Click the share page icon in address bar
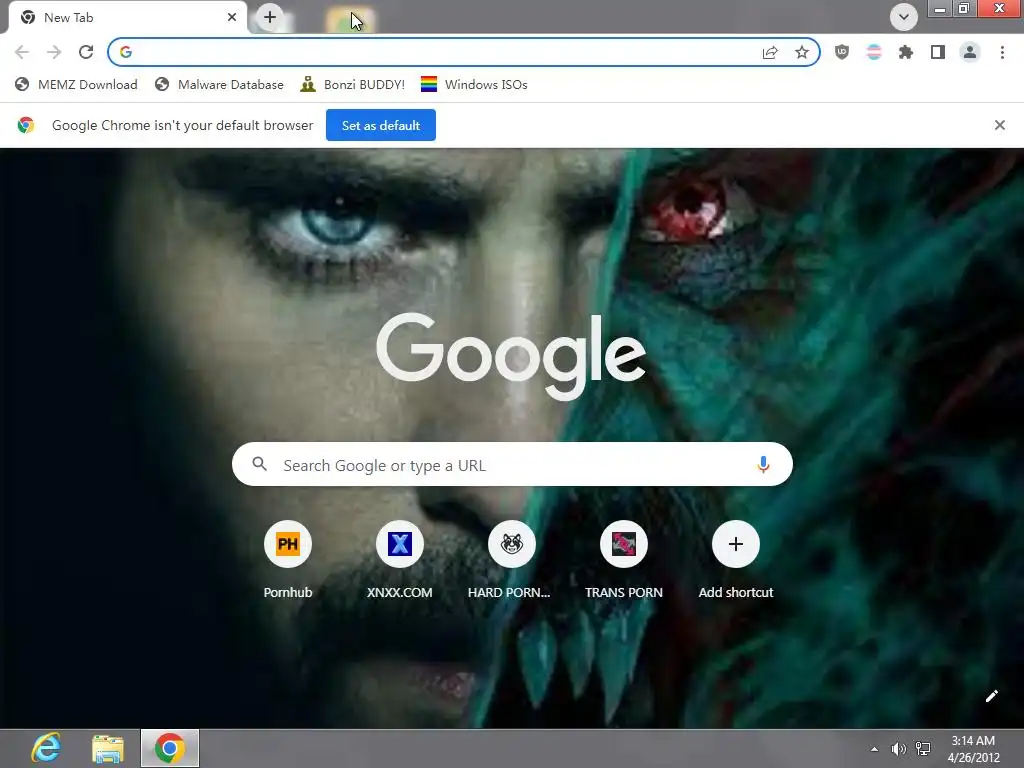Screen dimensions: 1024x768 (770, 52)
